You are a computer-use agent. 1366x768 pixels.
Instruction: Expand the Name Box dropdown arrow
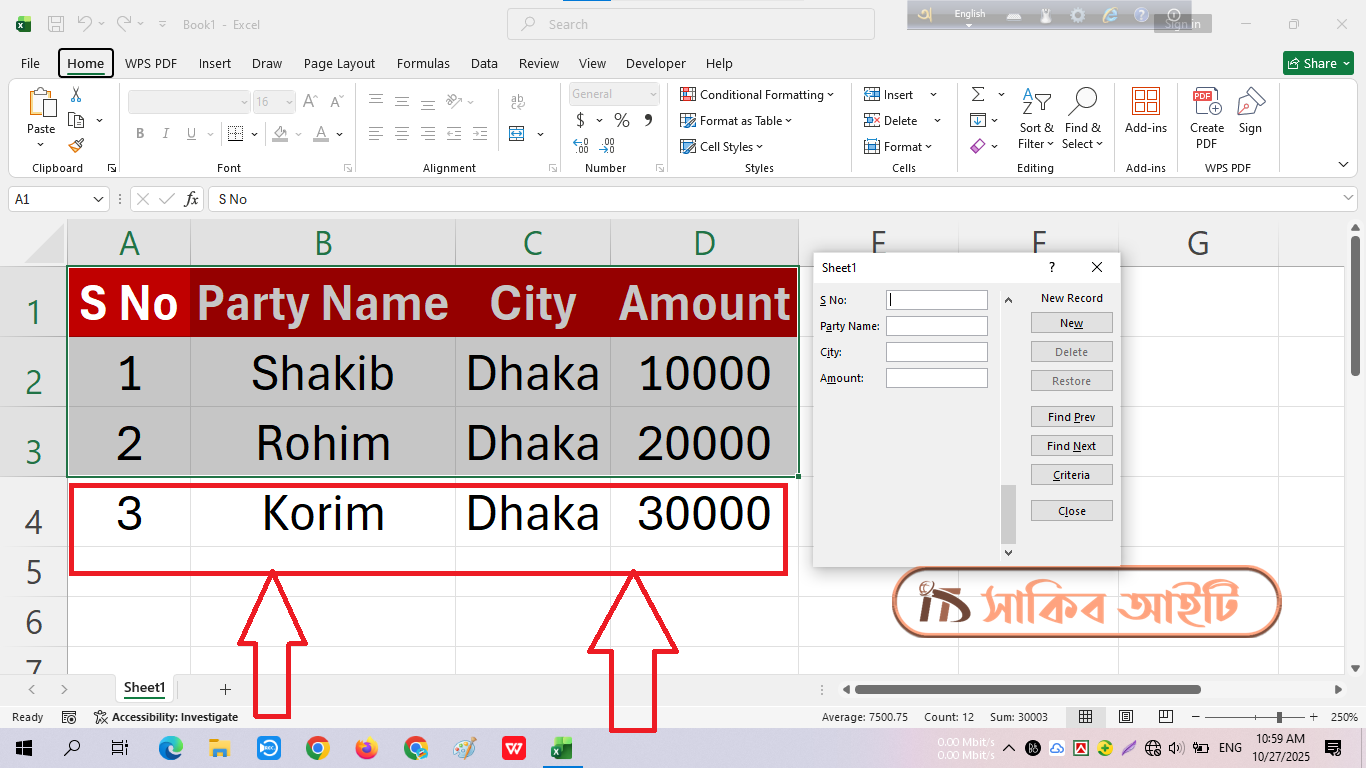tap(98, 199)
